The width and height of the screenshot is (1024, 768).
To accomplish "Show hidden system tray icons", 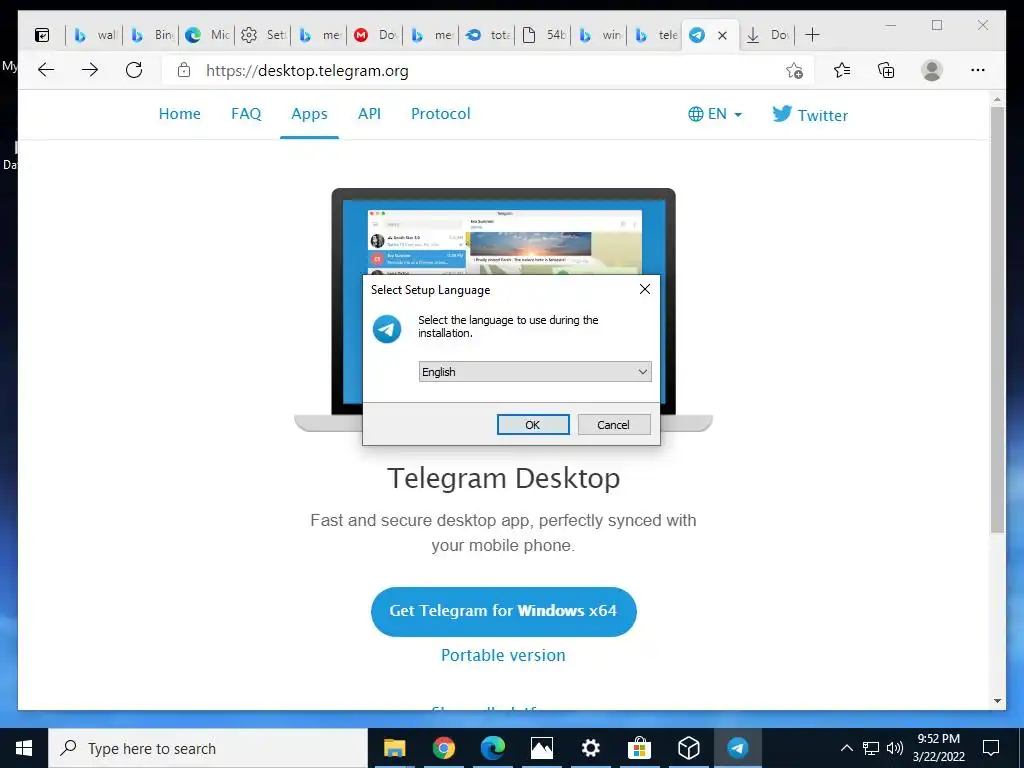I will tap(846, 748).
